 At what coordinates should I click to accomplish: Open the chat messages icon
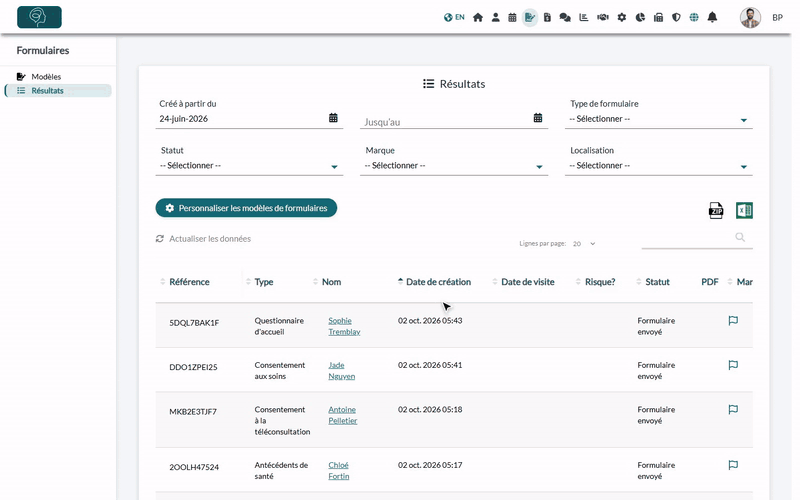click(565, 17)
